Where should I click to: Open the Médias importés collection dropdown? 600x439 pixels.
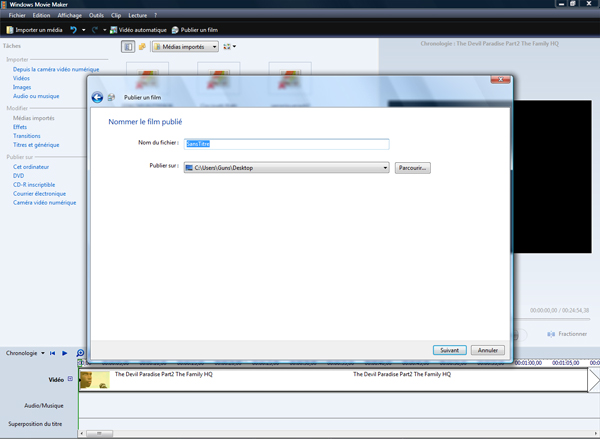coord(213,47)
